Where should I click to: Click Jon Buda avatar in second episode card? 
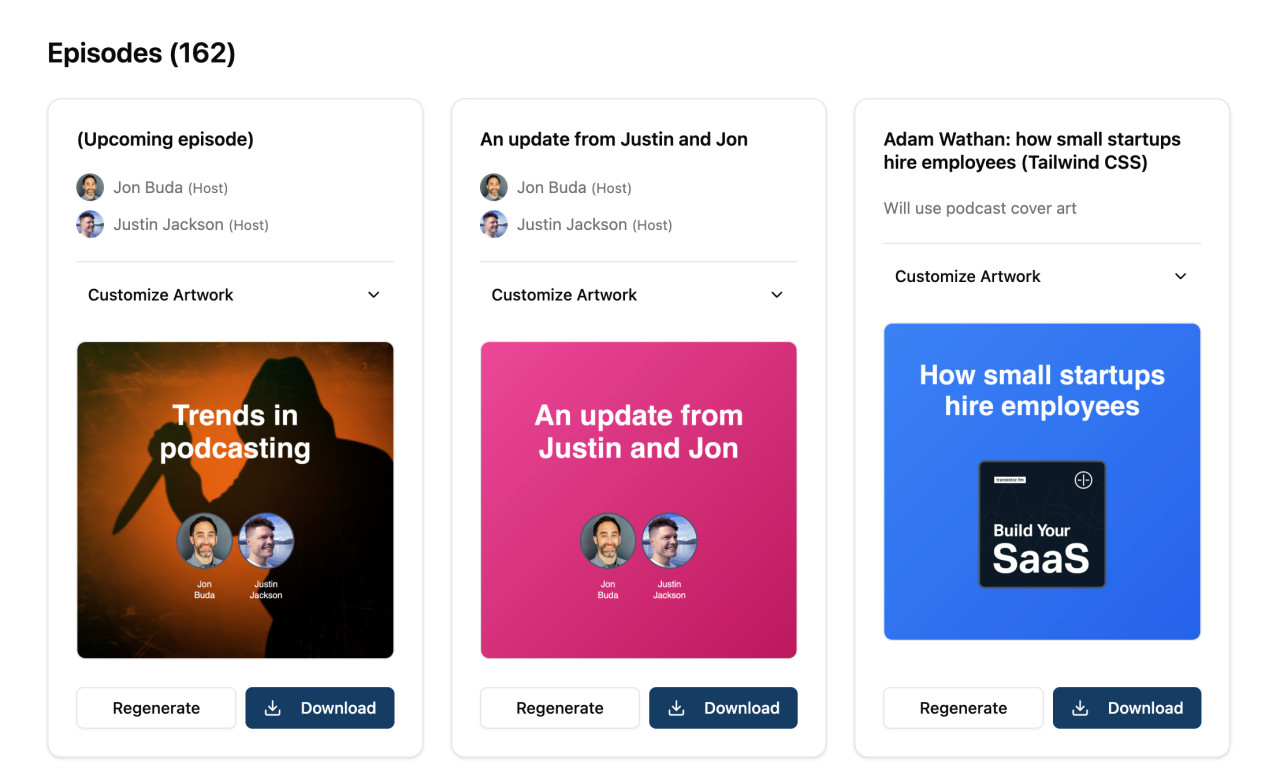click(x=494, y=187)
